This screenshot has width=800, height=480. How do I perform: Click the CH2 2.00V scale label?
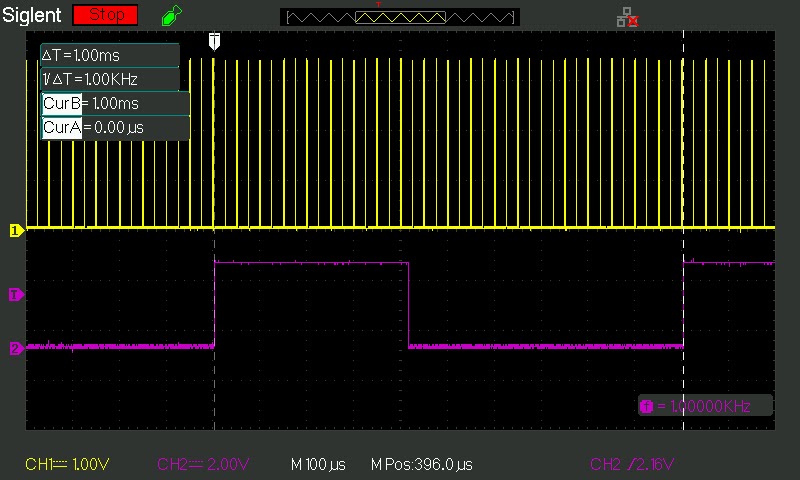(x=203, y=464)
